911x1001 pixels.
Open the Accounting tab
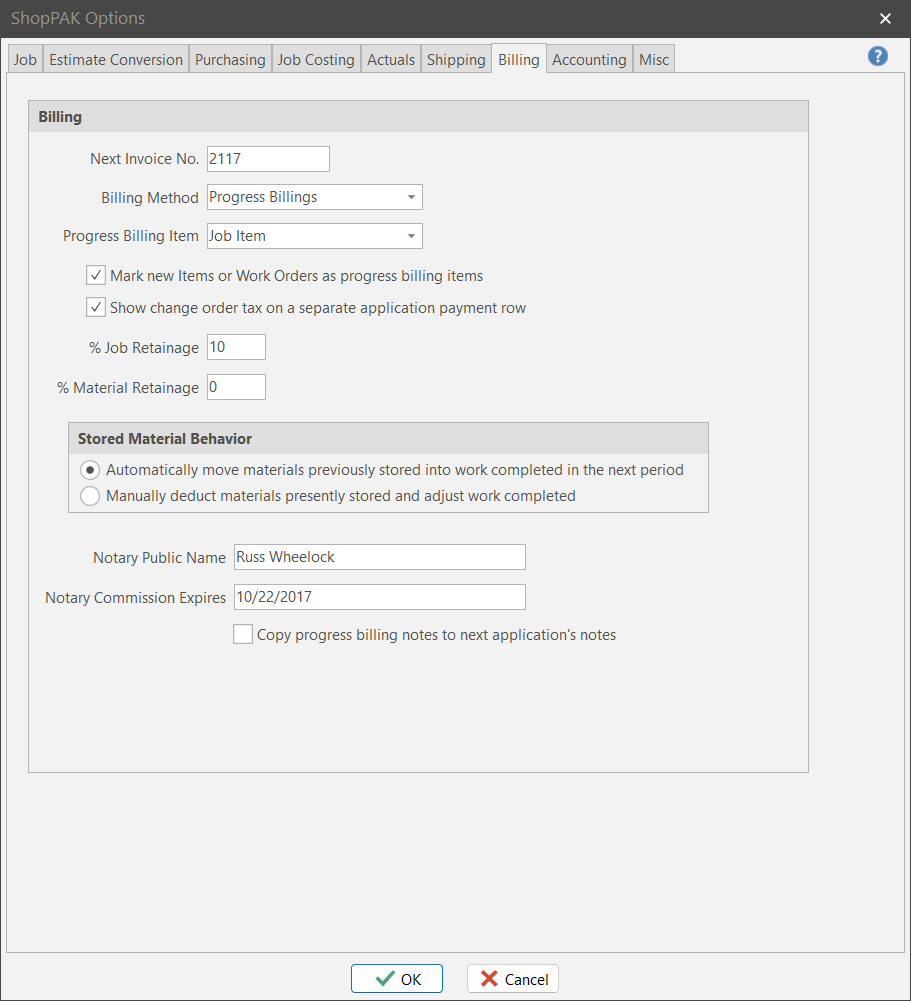tap(589, 60)
